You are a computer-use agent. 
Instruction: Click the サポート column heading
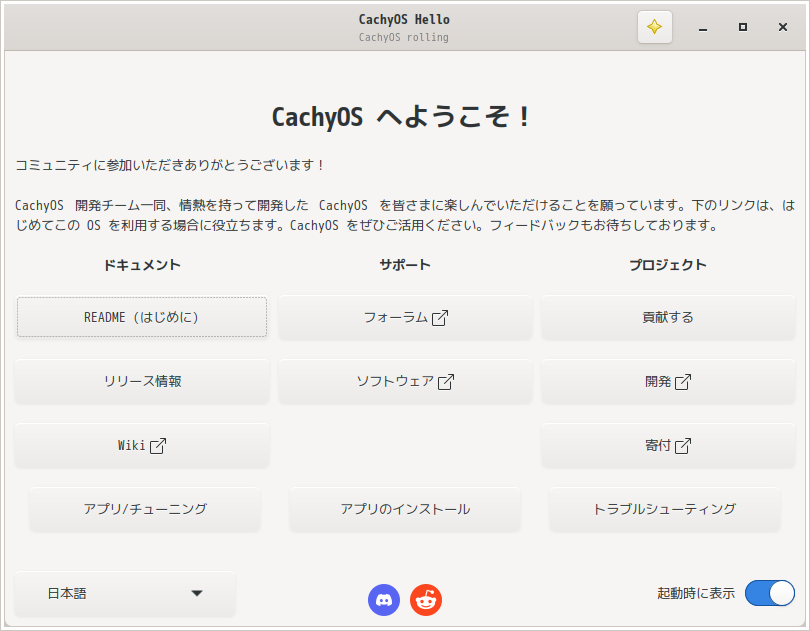pyautogui.click(x=405, y=265)
